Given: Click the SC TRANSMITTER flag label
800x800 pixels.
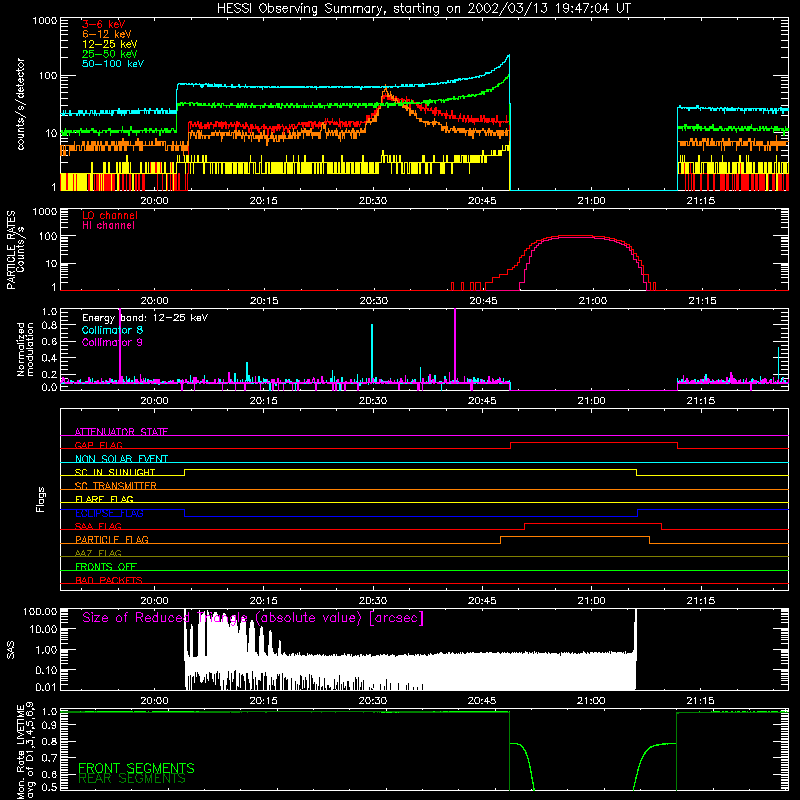Looking at the screenshot, I should pos(116,486).
